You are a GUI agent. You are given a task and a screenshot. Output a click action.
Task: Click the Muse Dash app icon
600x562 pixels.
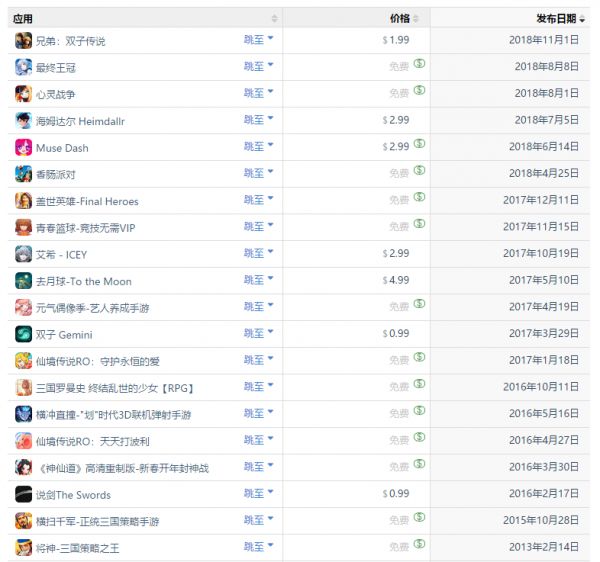[x=23, y=147]
